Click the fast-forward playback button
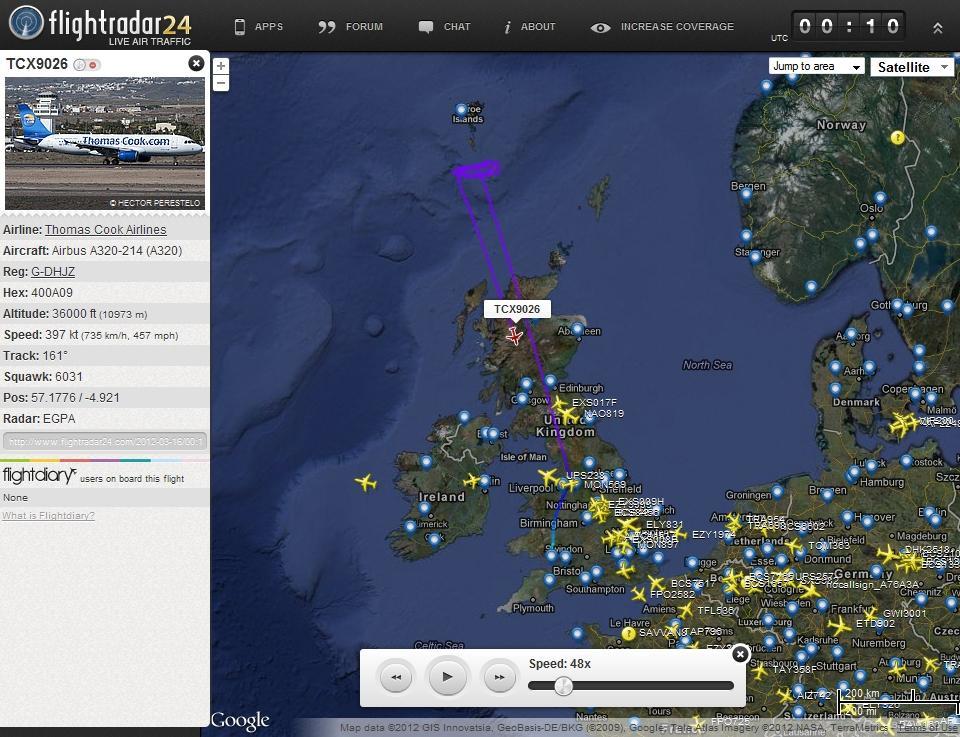 tap(499, 678)
